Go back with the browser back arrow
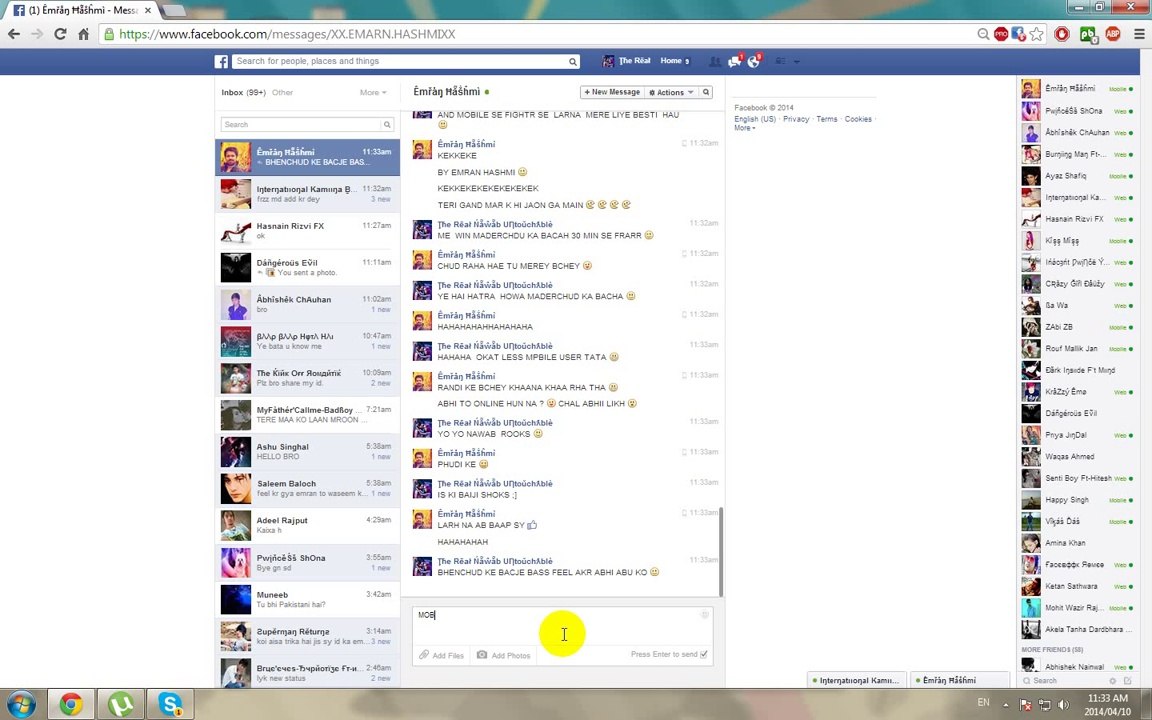The height and width of the screenshot is (720, 1152). coord(13,34)
